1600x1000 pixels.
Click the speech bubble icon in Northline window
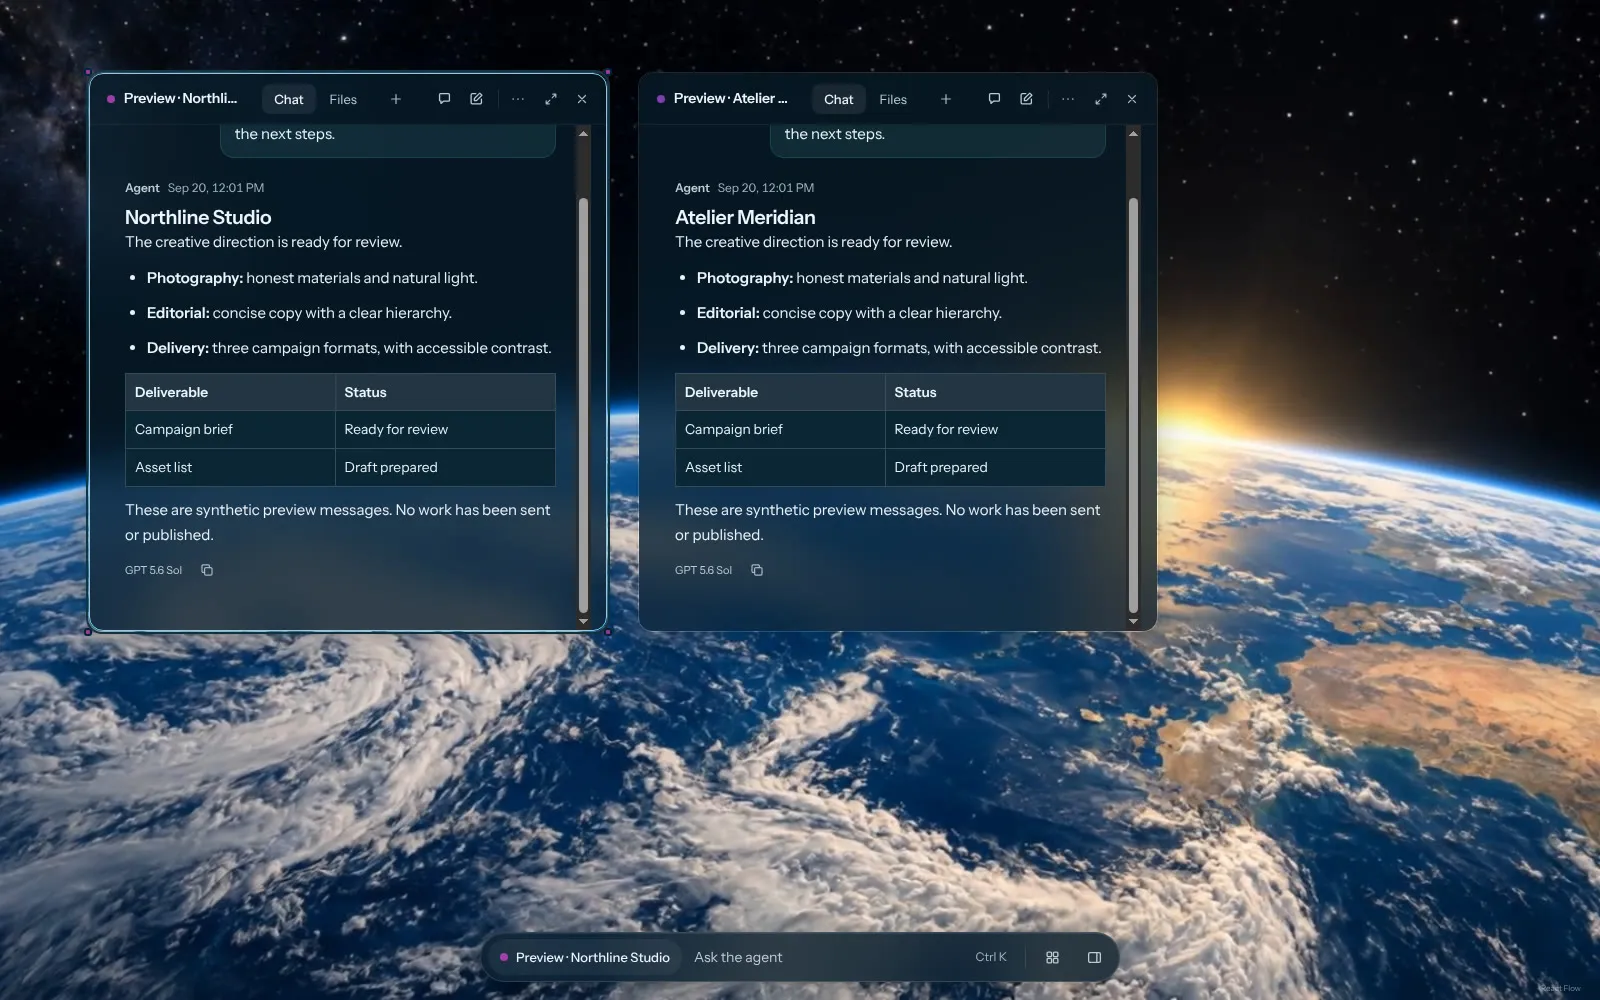pos(444,99)
